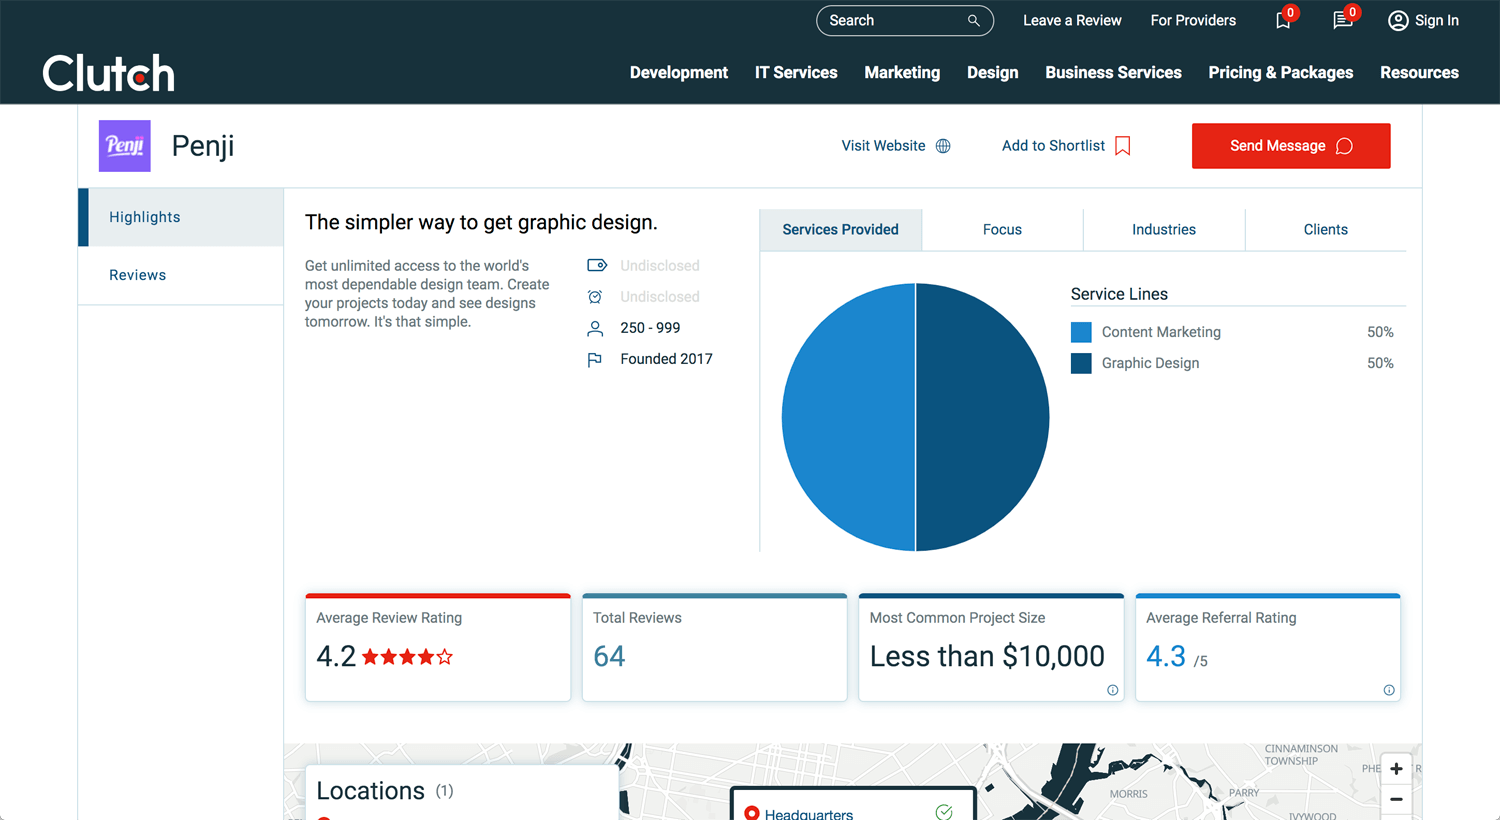Click the Founded 2017 text
Image resolution: width=1500 pixels, height=820 pixels.
click(666, 359)
